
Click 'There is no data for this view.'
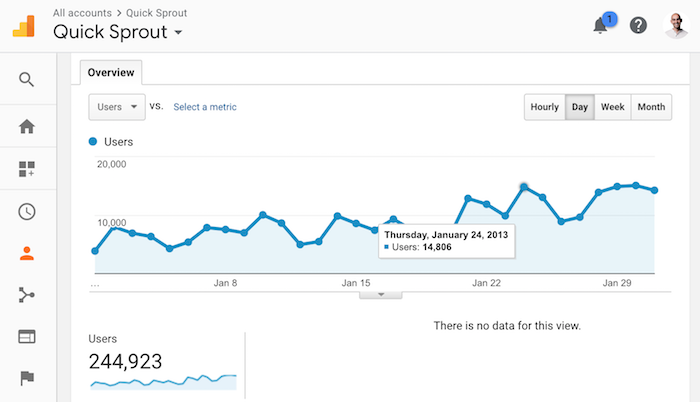coord(507,326)
